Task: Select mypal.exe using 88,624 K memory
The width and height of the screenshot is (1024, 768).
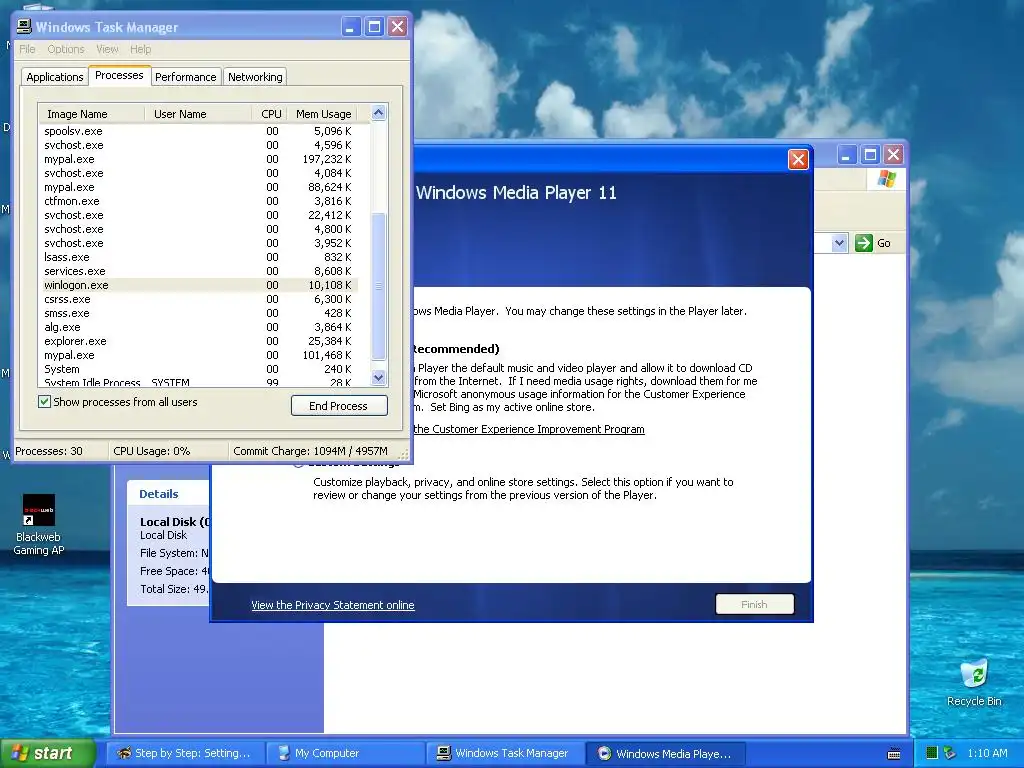Action: [198, 187]
